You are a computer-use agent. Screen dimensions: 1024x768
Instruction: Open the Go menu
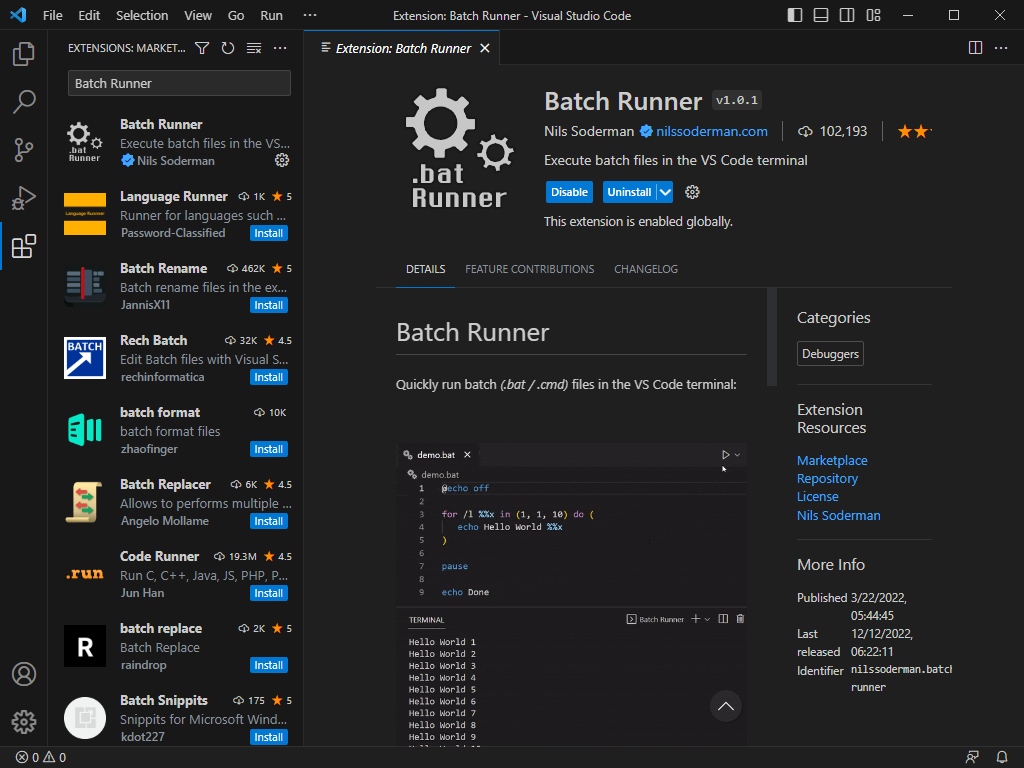(x=236, y=15)
